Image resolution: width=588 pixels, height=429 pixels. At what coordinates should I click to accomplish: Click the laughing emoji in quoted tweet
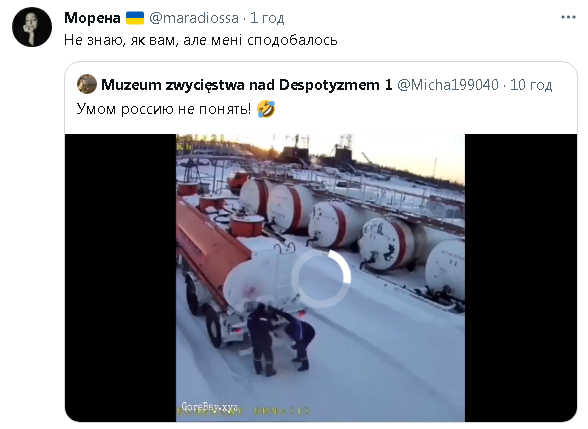point(266,109)
